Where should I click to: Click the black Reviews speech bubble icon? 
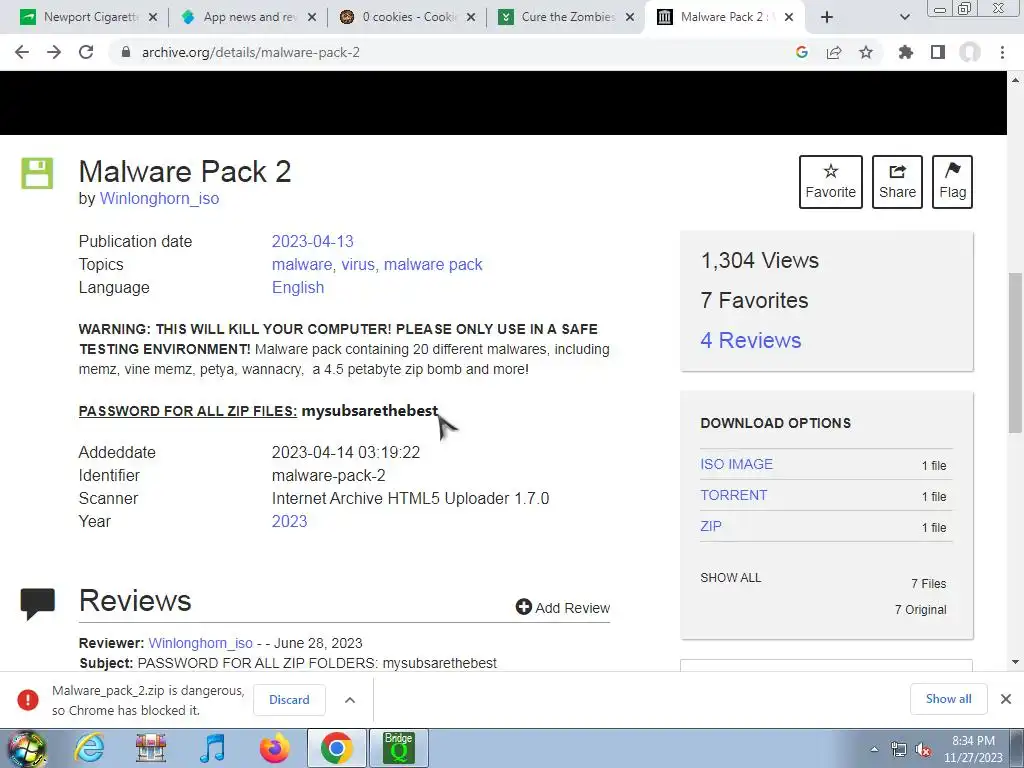pyautogui.click(x=38, y=603)
